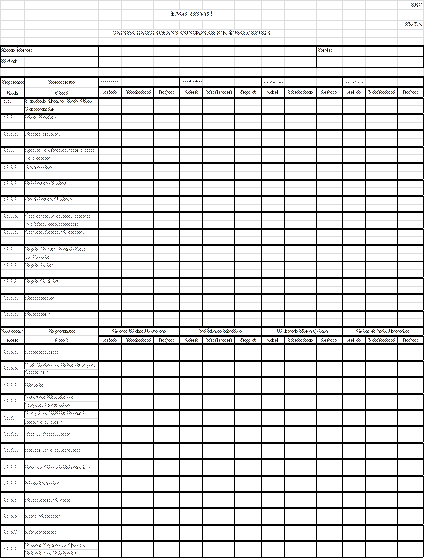Click the wide blank field beside the second header label
Screen dimensions: 424x558
tap(207, 62)
